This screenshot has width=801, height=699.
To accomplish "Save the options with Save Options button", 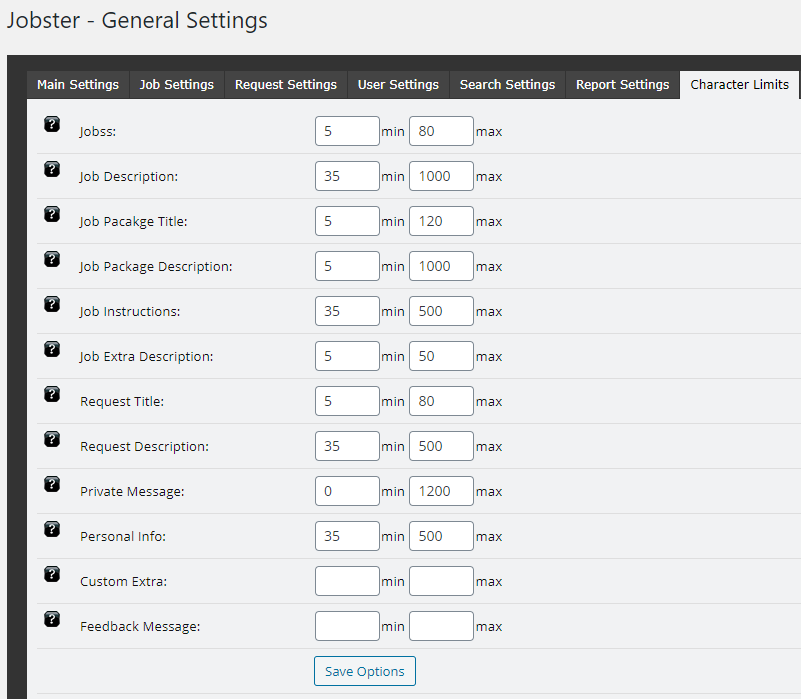I will [x=365, y=671].
